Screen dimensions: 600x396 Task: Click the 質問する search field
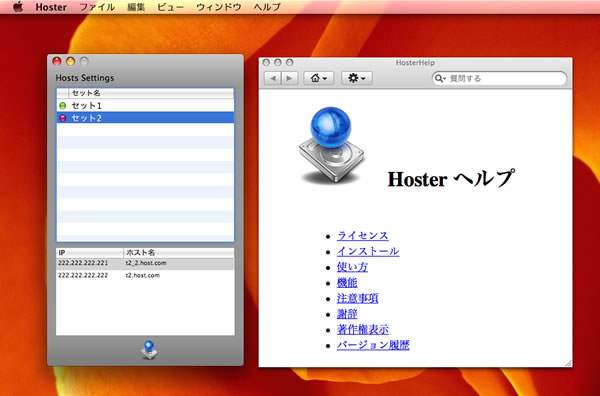coord(499,78)
